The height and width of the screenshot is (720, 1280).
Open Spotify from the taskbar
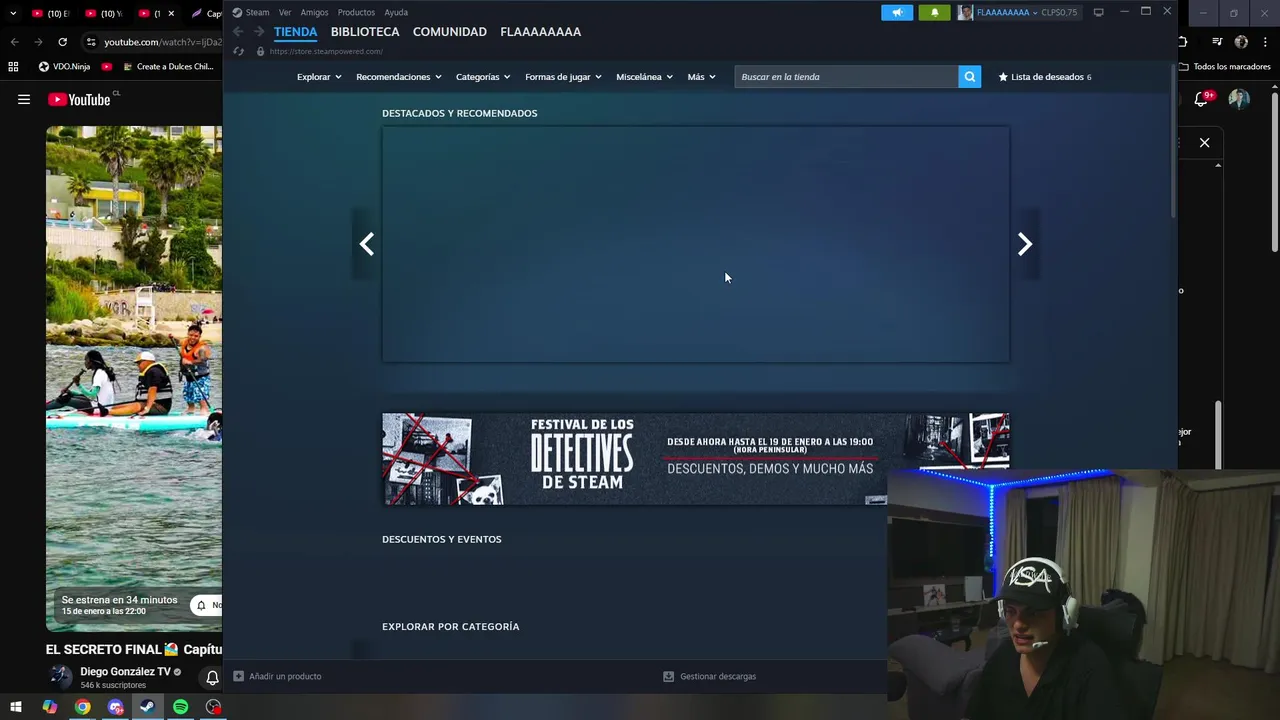coord(180,707)
